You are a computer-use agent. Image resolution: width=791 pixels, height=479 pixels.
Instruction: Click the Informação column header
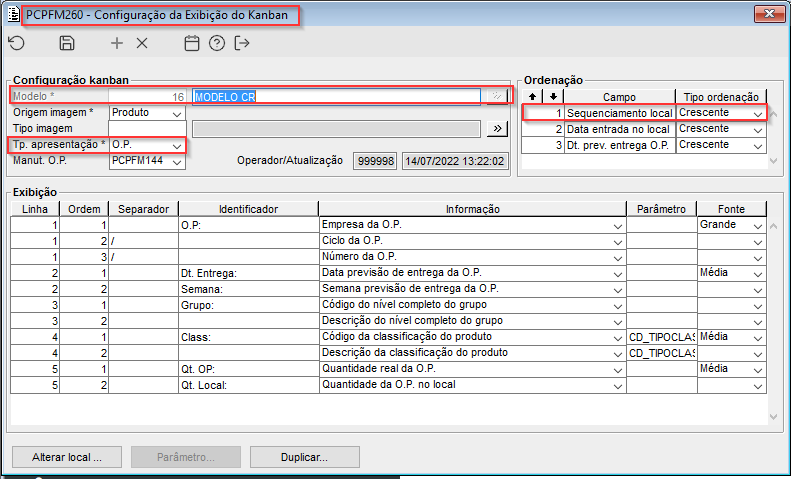473,209
